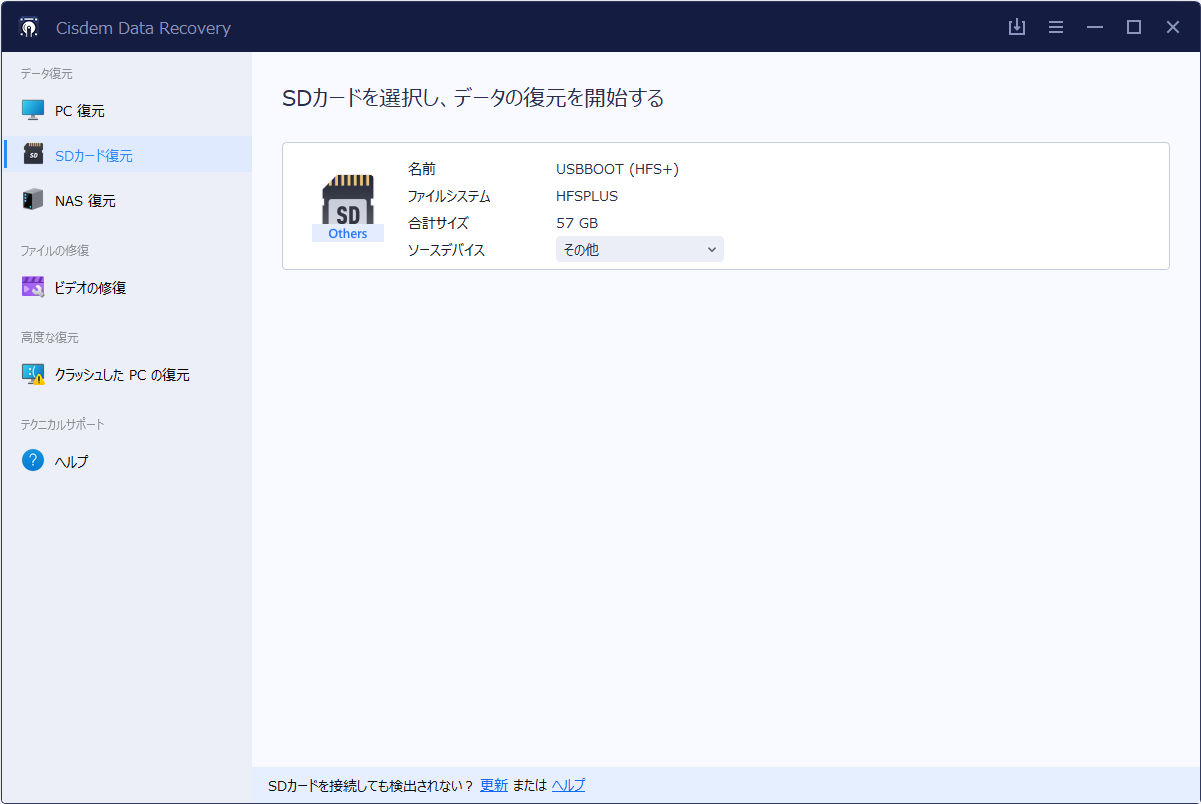Select the USBBOOT (HFS+) device name
The width and height of the screenshot is (1201, 804).
(617, 169)
